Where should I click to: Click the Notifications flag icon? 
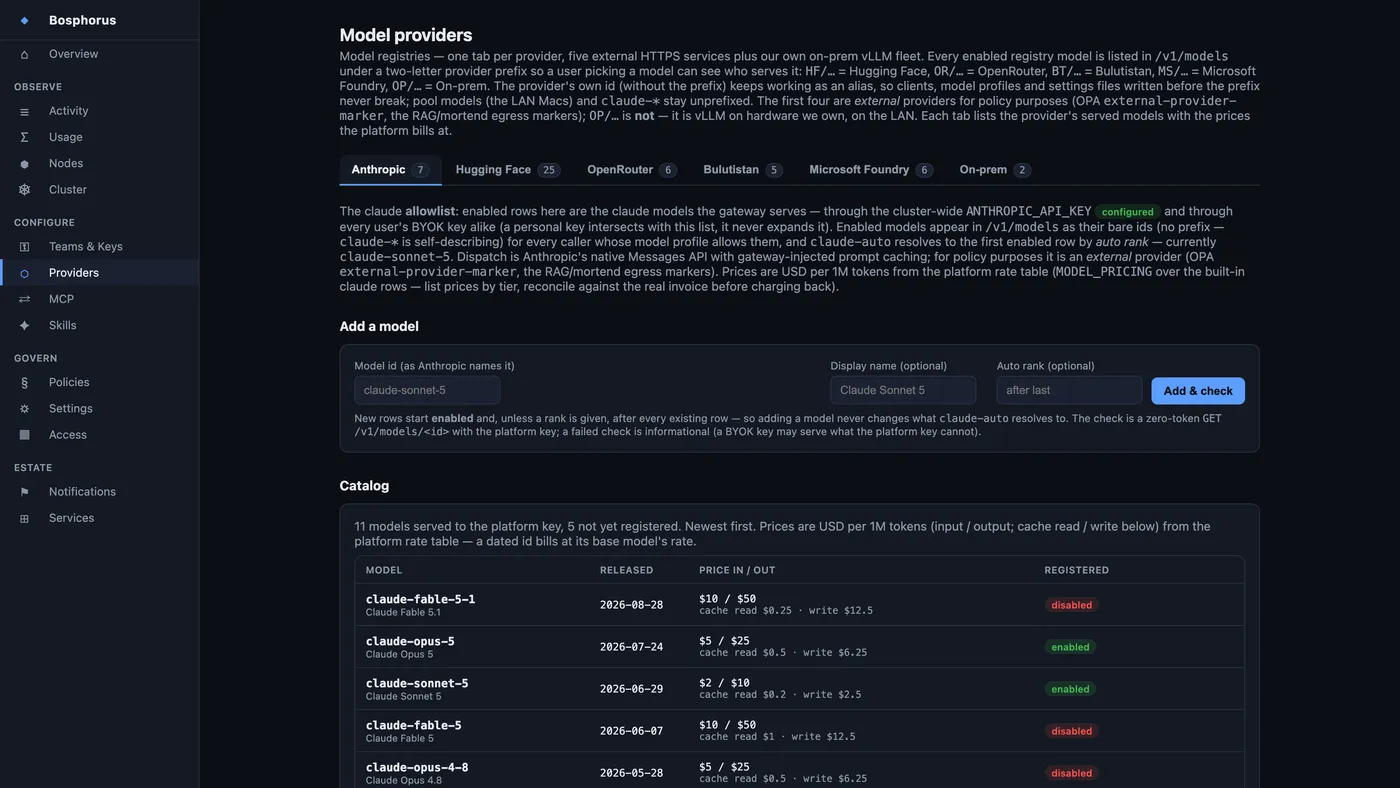[x=24, y=491]
